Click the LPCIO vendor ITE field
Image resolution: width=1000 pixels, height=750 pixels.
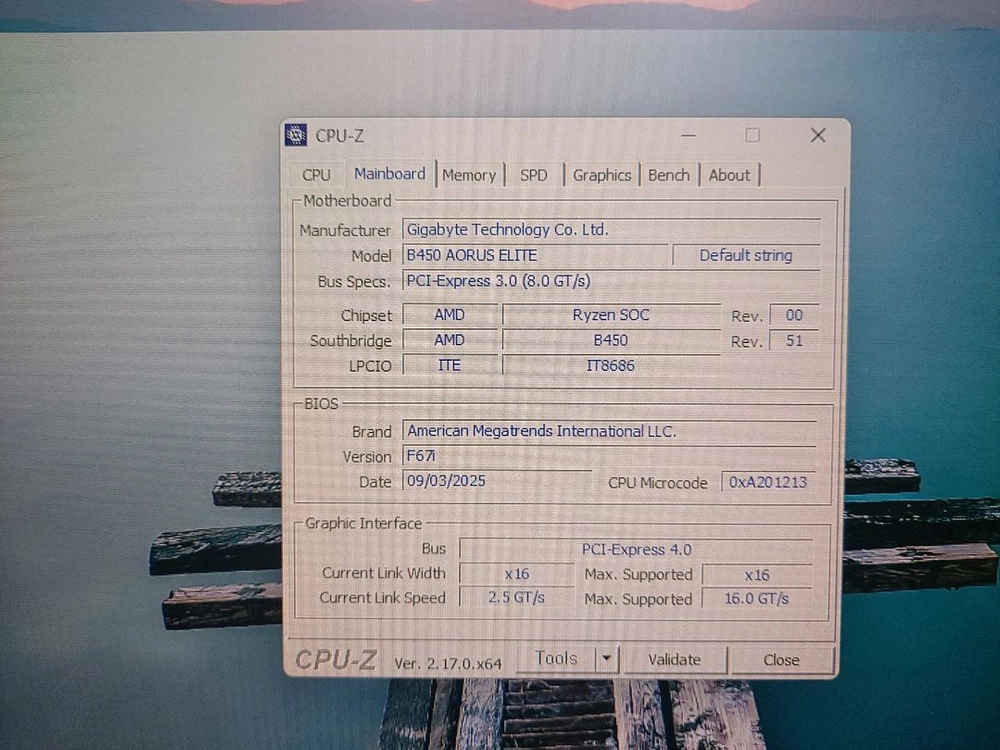coord(450,365)
